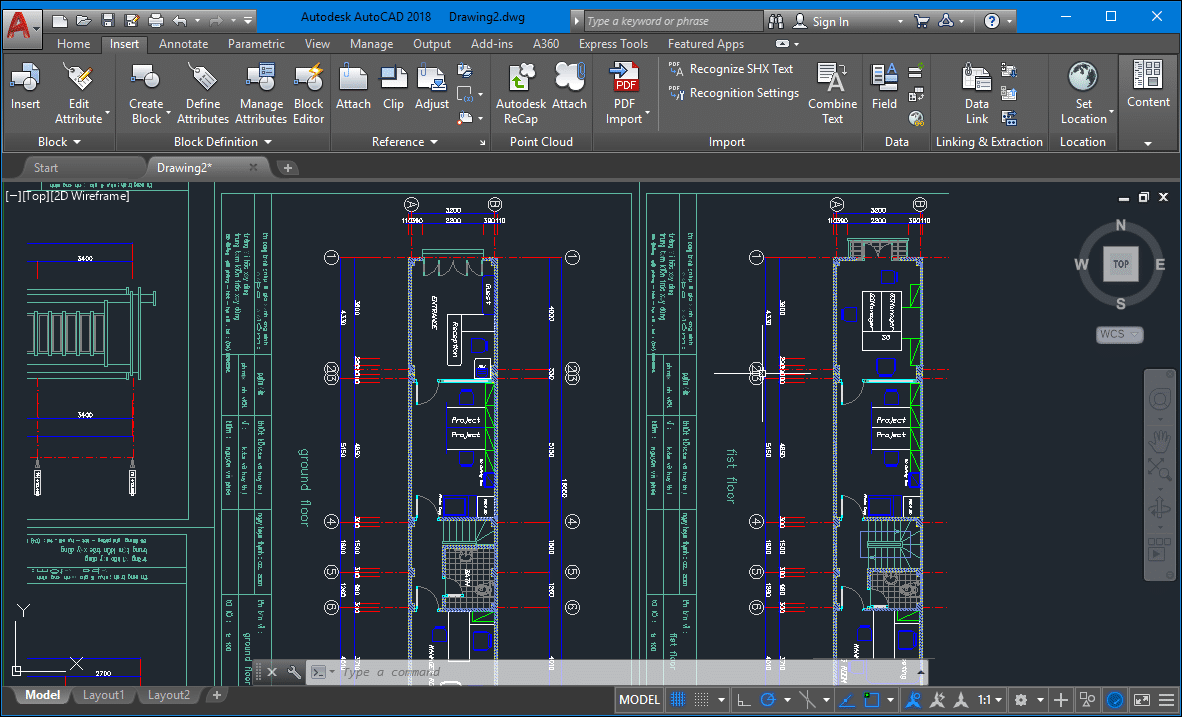Open the Layout1 tab
Screen dimensions: 1182x717
pos(104,695)
